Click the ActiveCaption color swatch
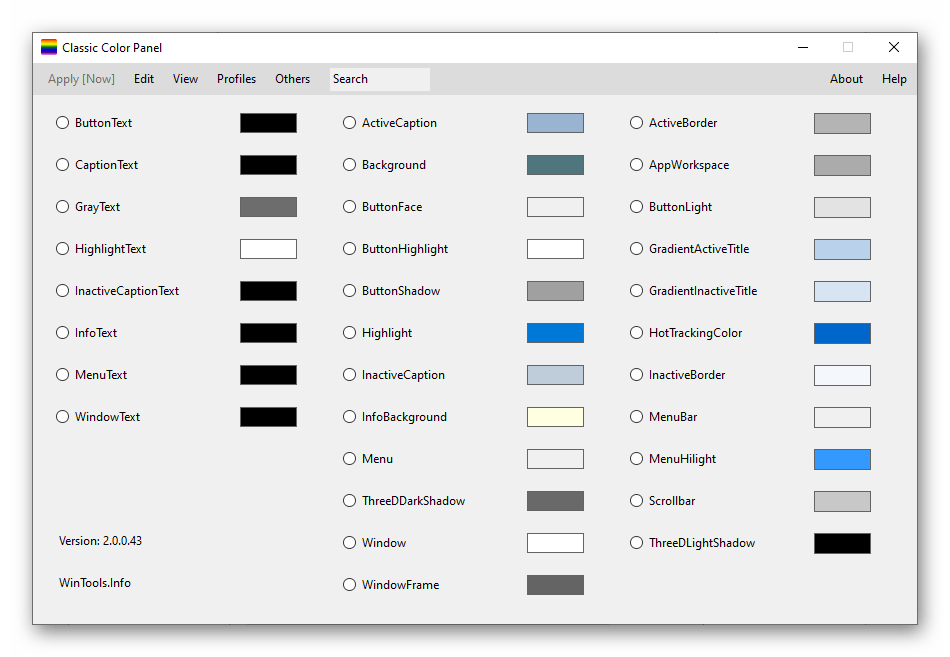This screenshot has height=657, width=950. (x=555, y=123)
